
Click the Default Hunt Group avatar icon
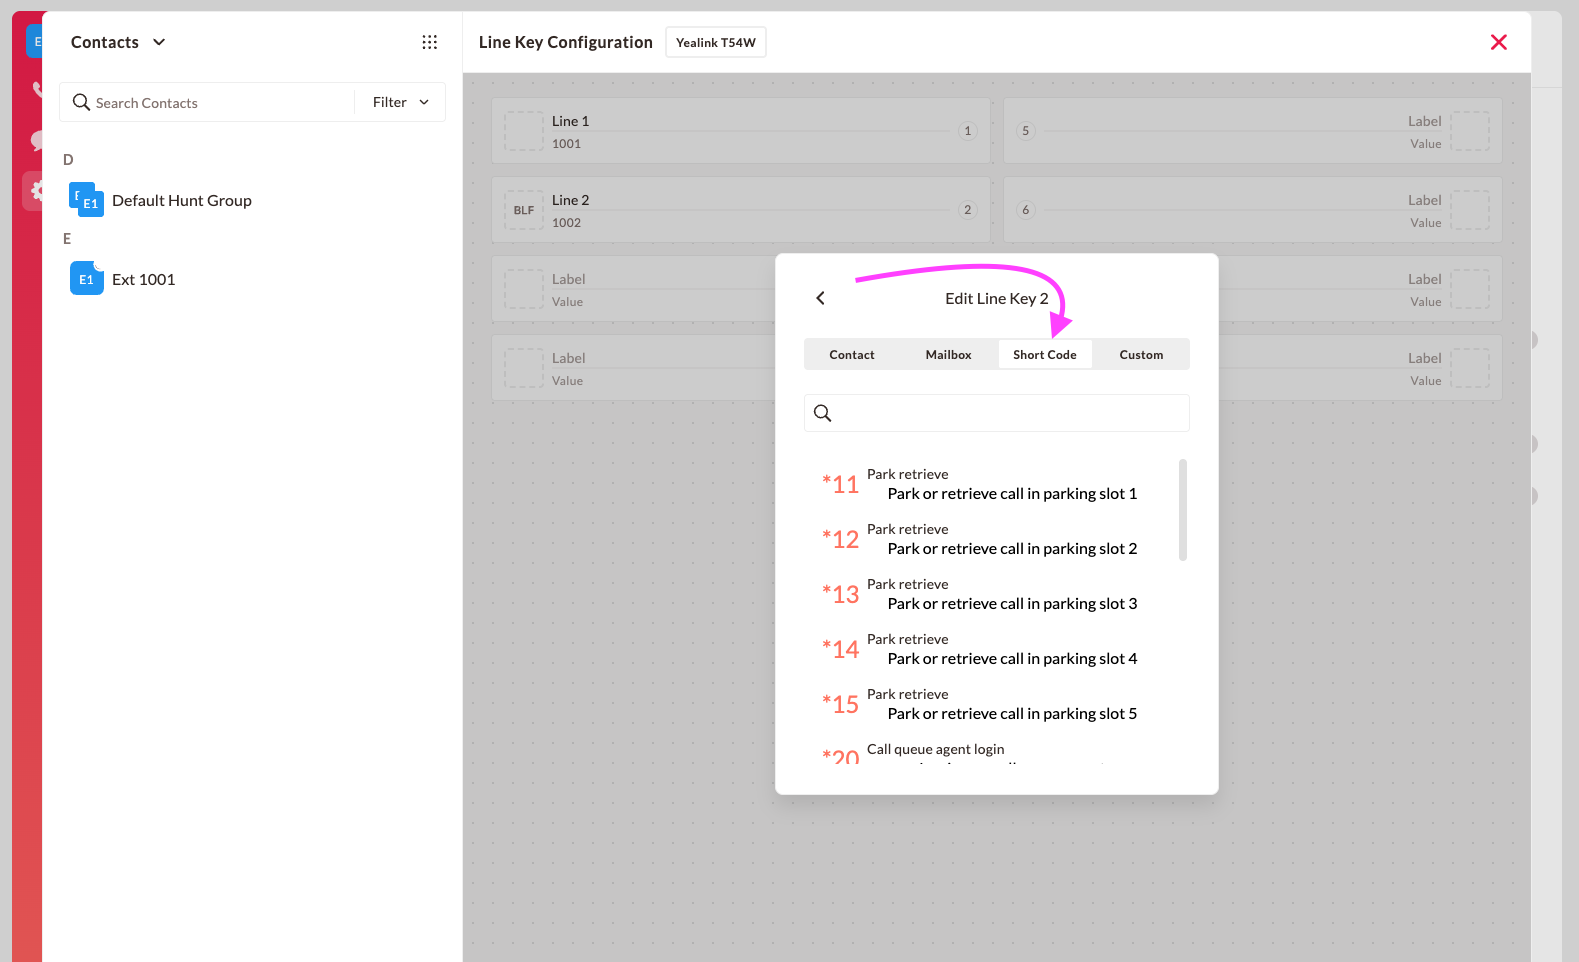87,200
